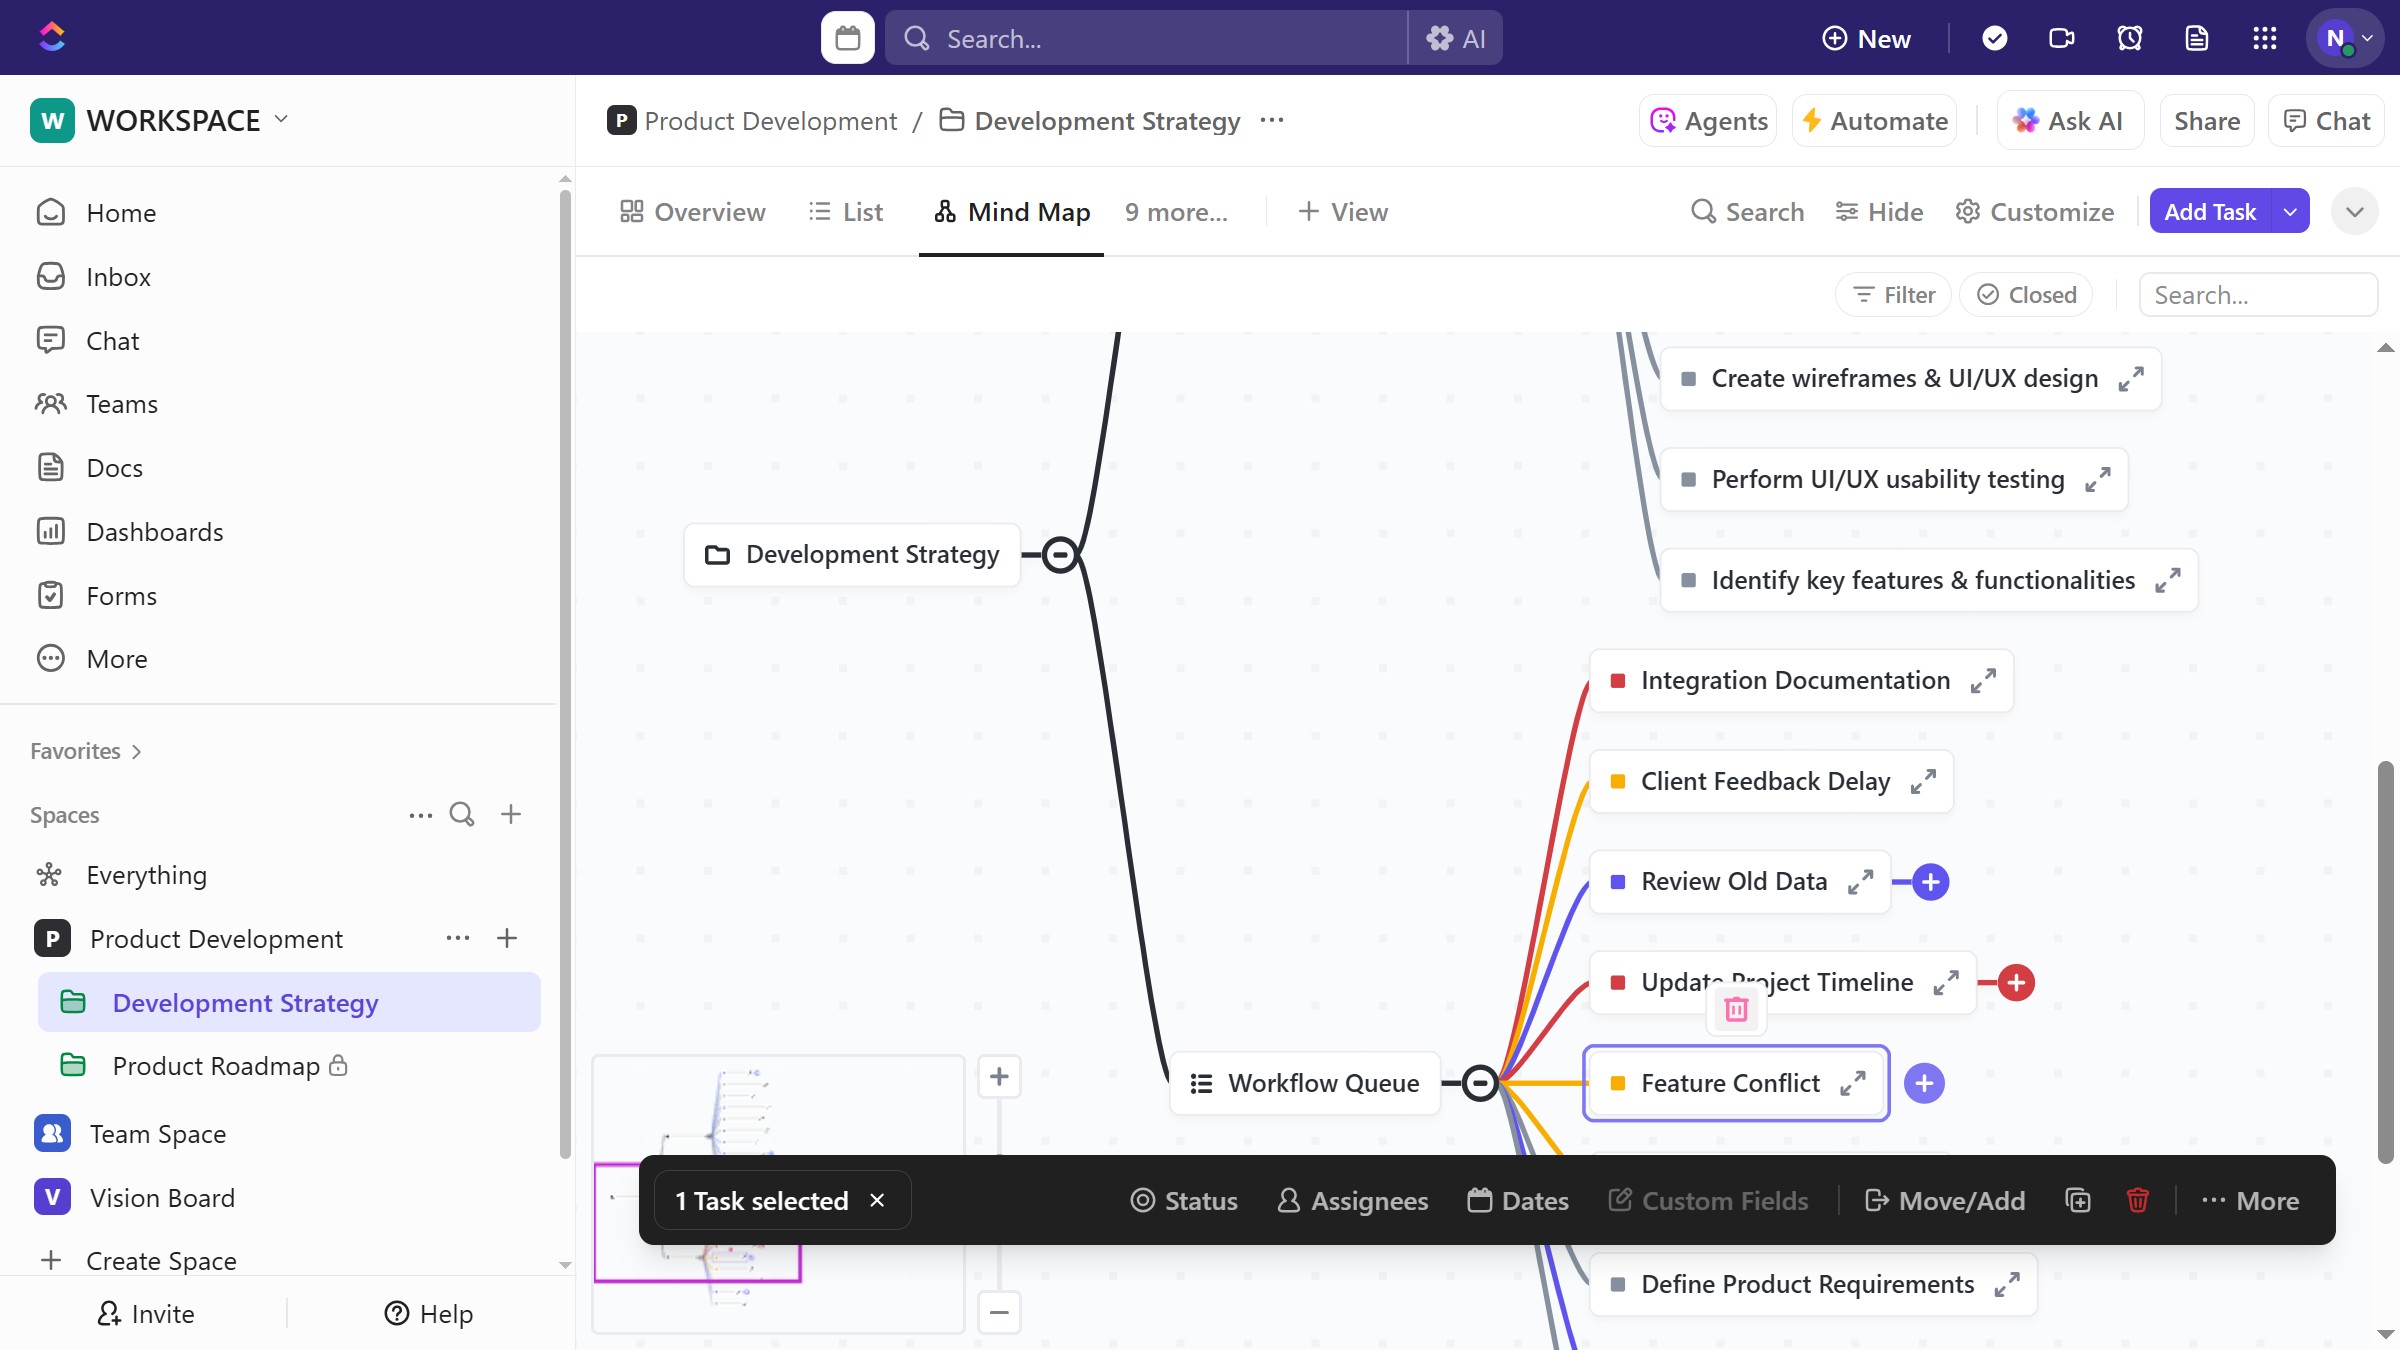Click the plus icon to zoom in on the mind map
Viewport: 2400px width, 1350px height.
[x=998, y=1077]
